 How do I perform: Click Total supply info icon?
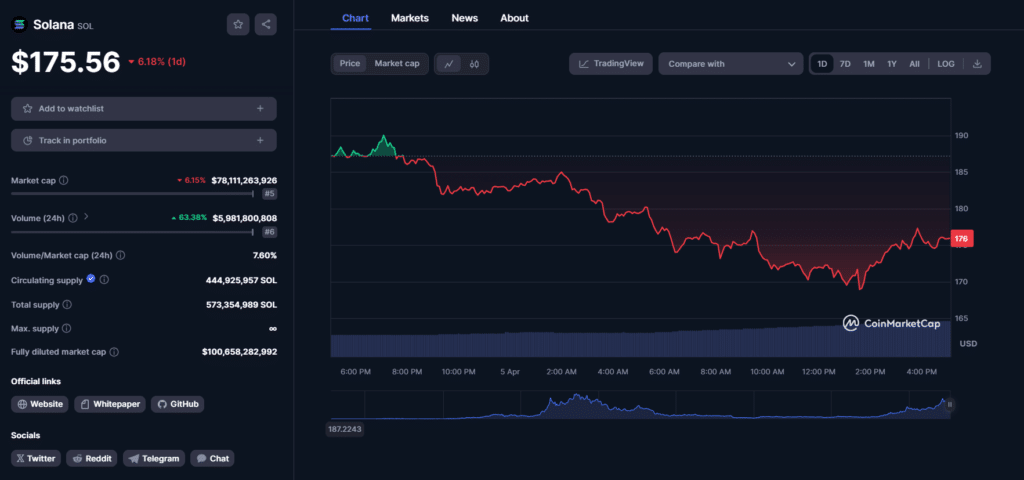coord(67,304)
